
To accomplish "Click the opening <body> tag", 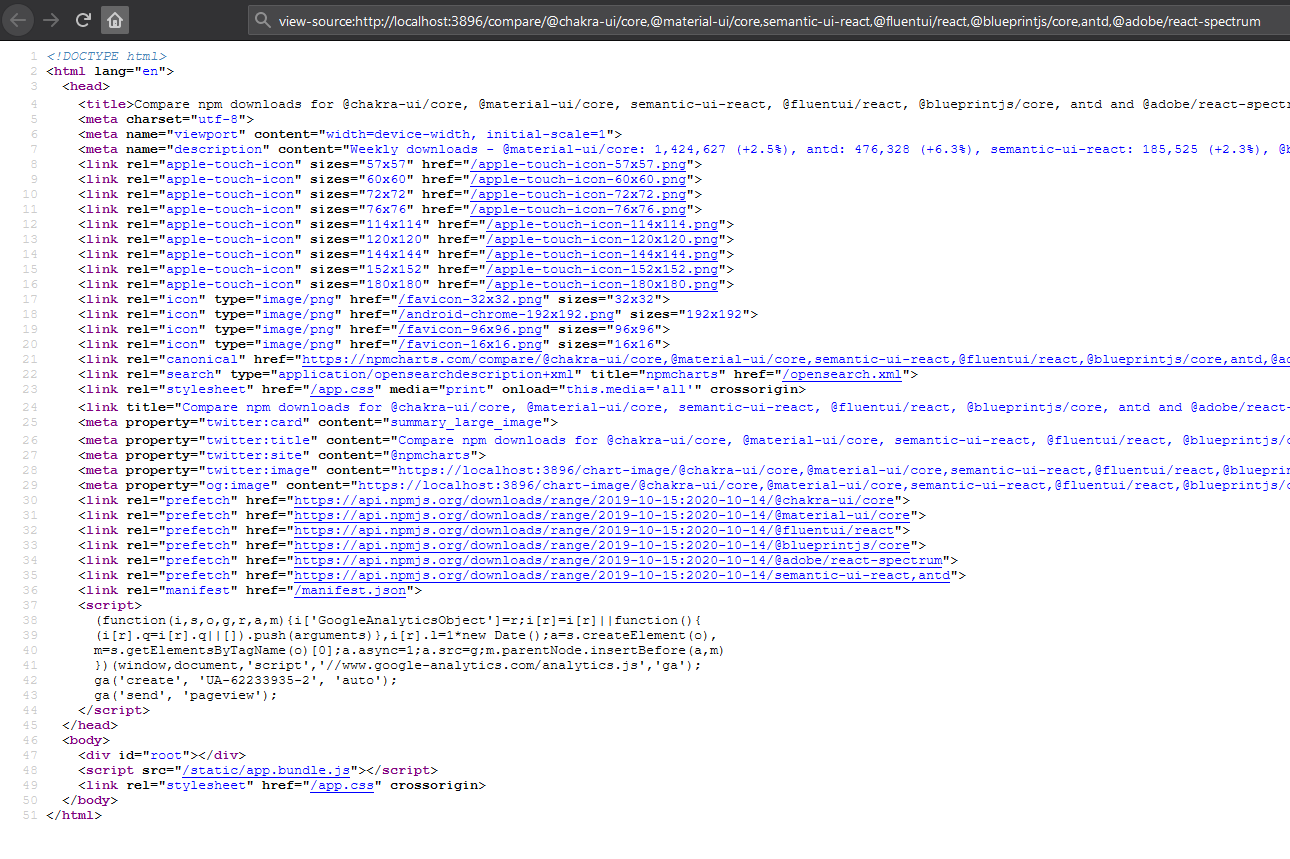I will [86, 740].
